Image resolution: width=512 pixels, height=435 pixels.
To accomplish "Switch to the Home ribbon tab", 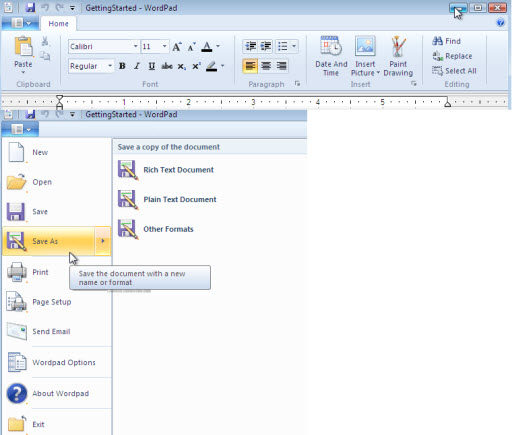I will (58, 24).
